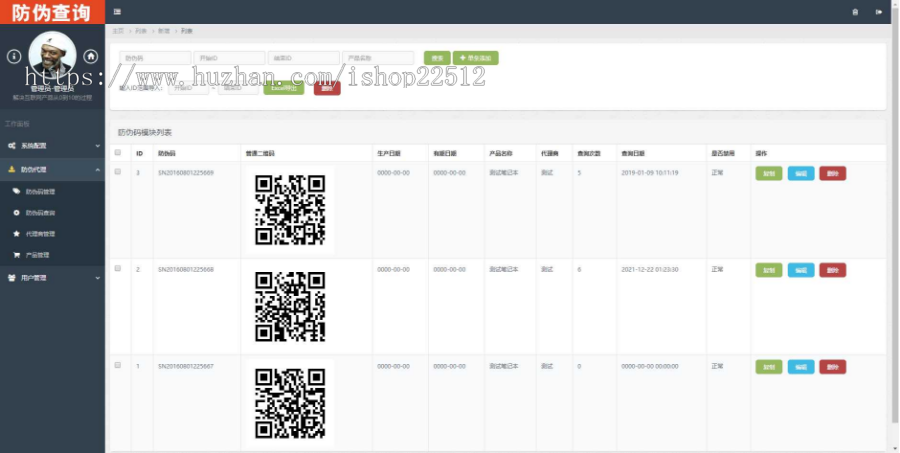Click the 查询次数 column header
Viewport: 900px width, 453px height.
click(589, 154)
